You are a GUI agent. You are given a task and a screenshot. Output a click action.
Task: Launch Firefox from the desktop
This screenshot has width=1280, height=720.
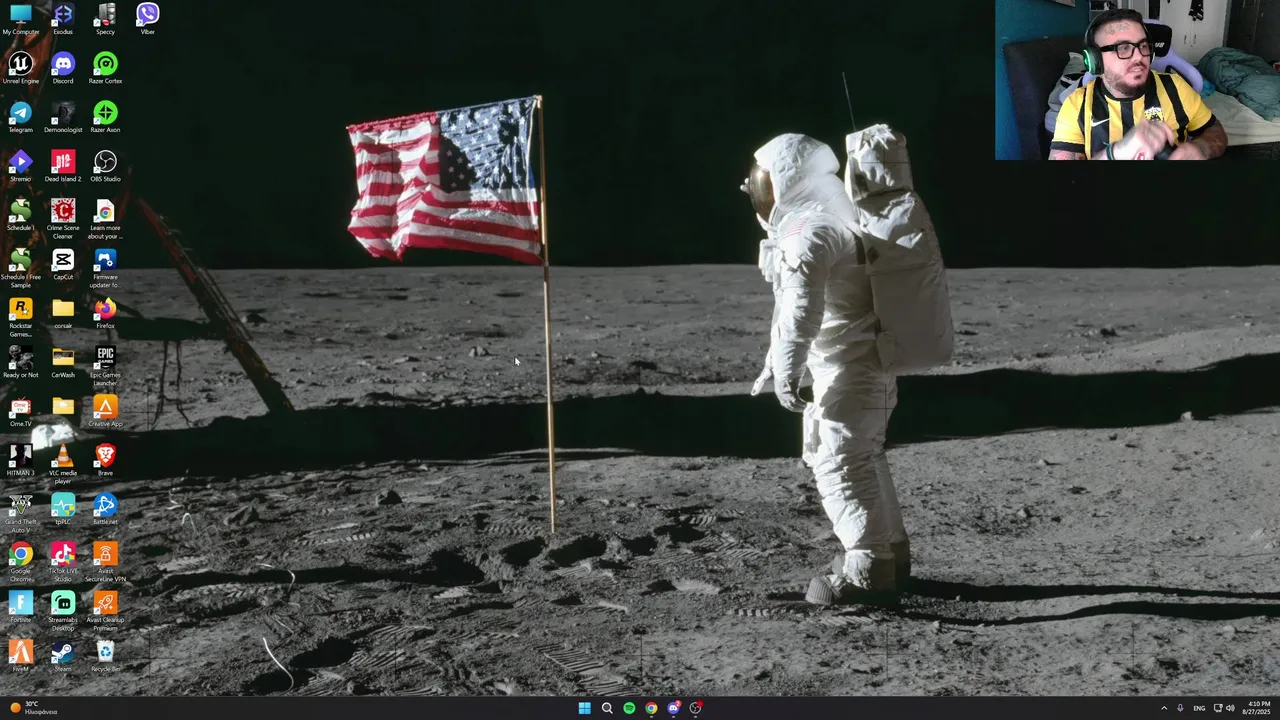coord(105,313)
